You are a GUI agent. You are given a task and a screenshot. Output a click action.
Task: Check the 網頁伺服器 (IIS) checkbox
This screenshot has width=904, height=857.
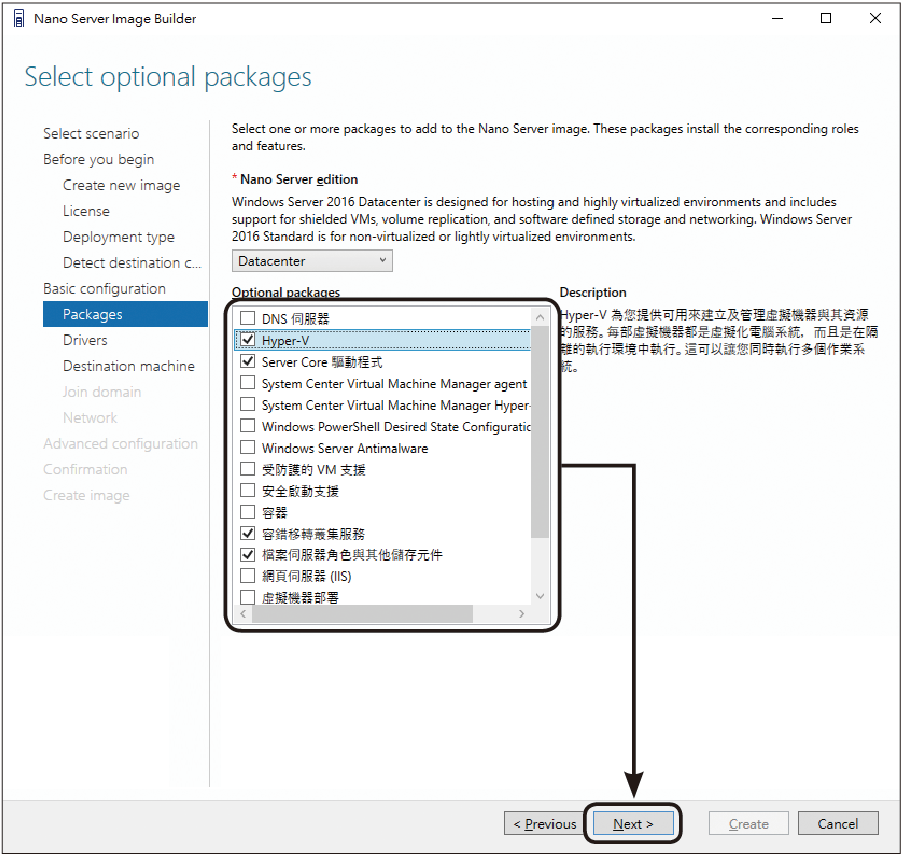(x=247, y=576)
